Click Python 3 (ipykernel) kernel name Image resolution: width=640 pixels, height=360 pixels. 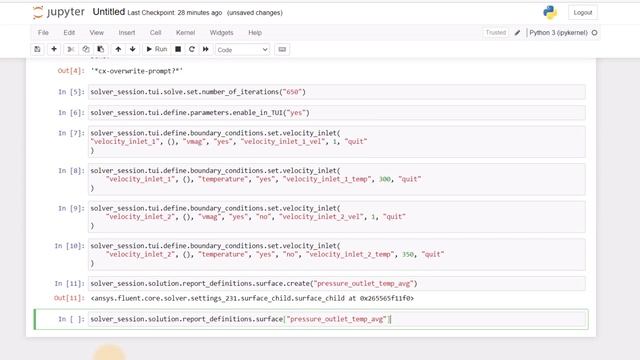(558, 33)
